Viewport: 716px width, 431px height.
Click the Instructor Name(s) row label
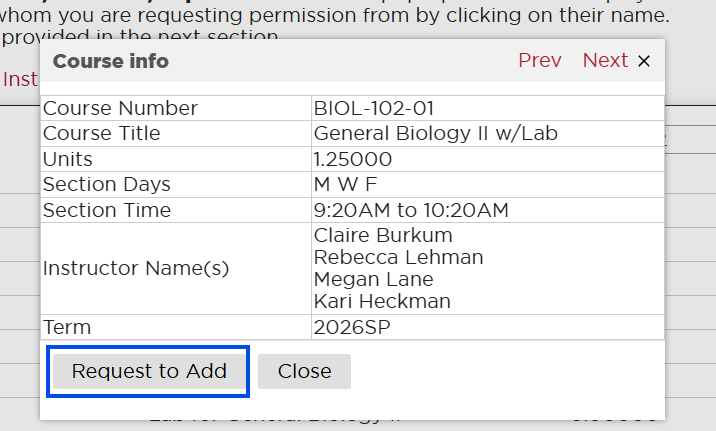[136, 269]
